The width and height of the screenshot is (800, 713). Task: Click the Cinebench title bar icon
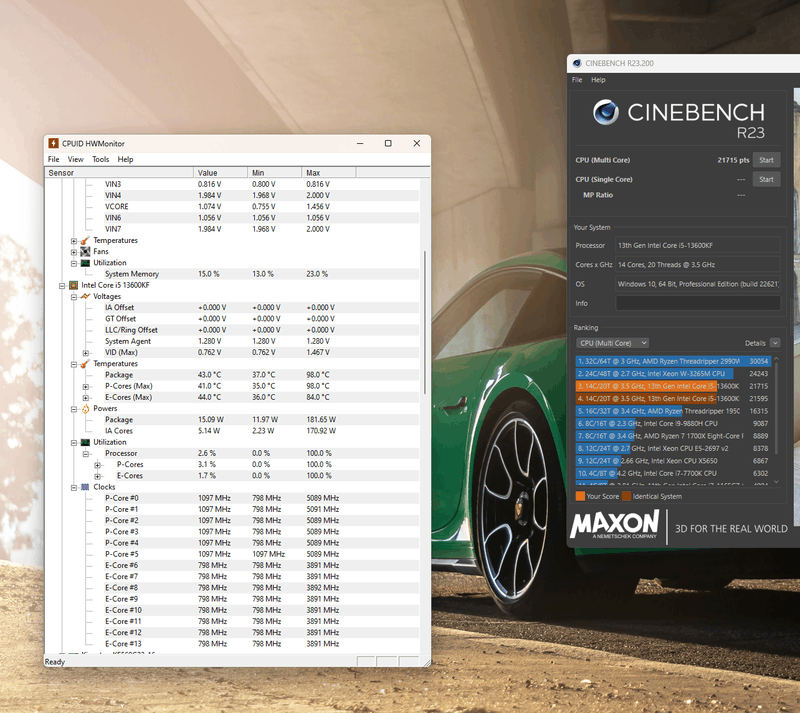point(577,63)
